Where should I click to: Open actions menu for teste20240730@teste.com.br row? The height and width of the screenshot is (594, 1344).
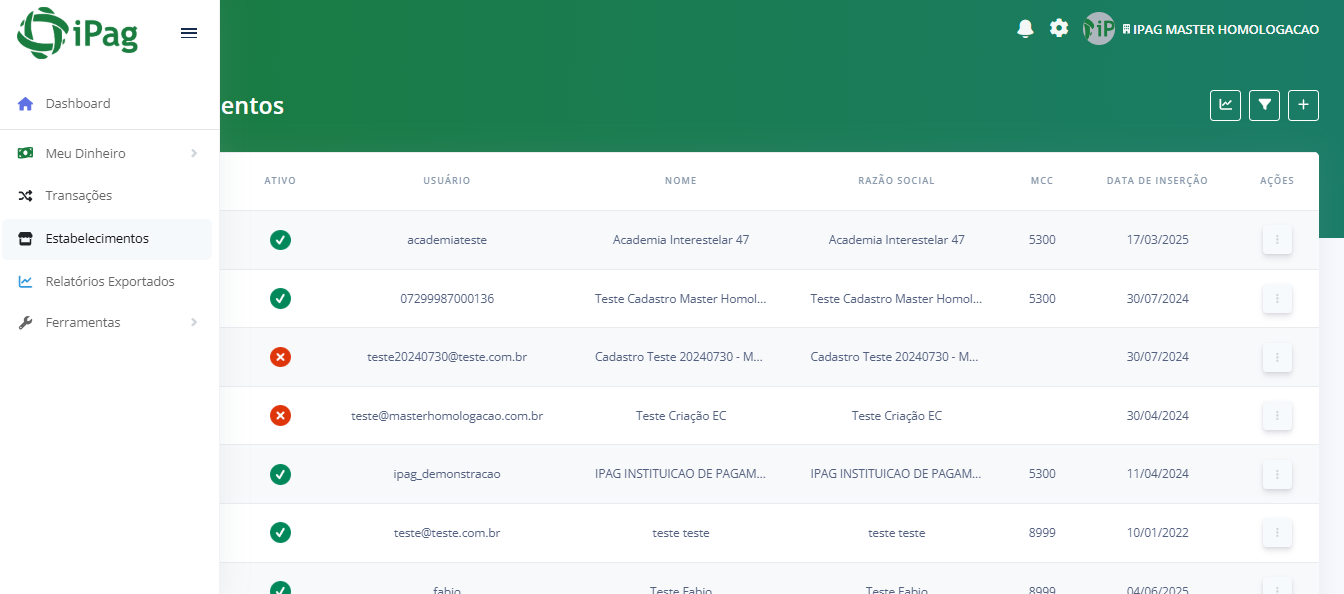click(x=1277, y=357)
